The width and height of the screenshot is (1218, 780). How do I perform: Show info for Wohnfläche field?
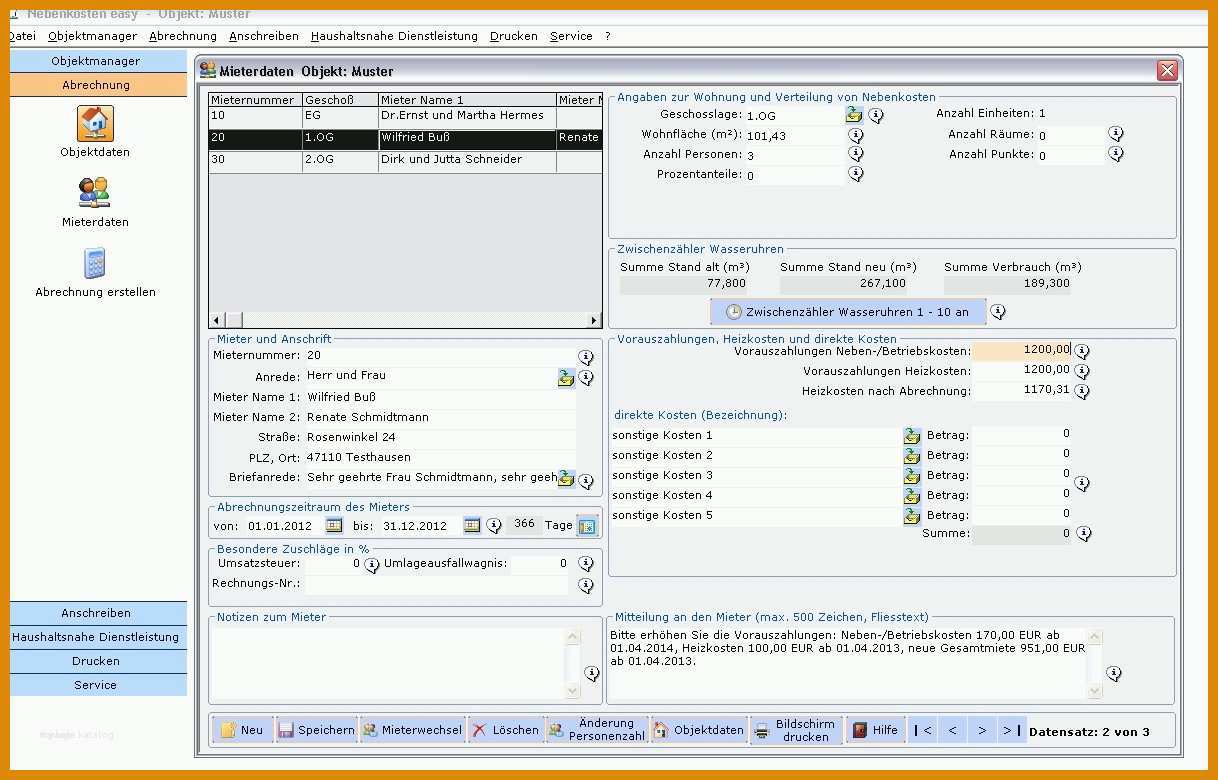tap(856, 135)
